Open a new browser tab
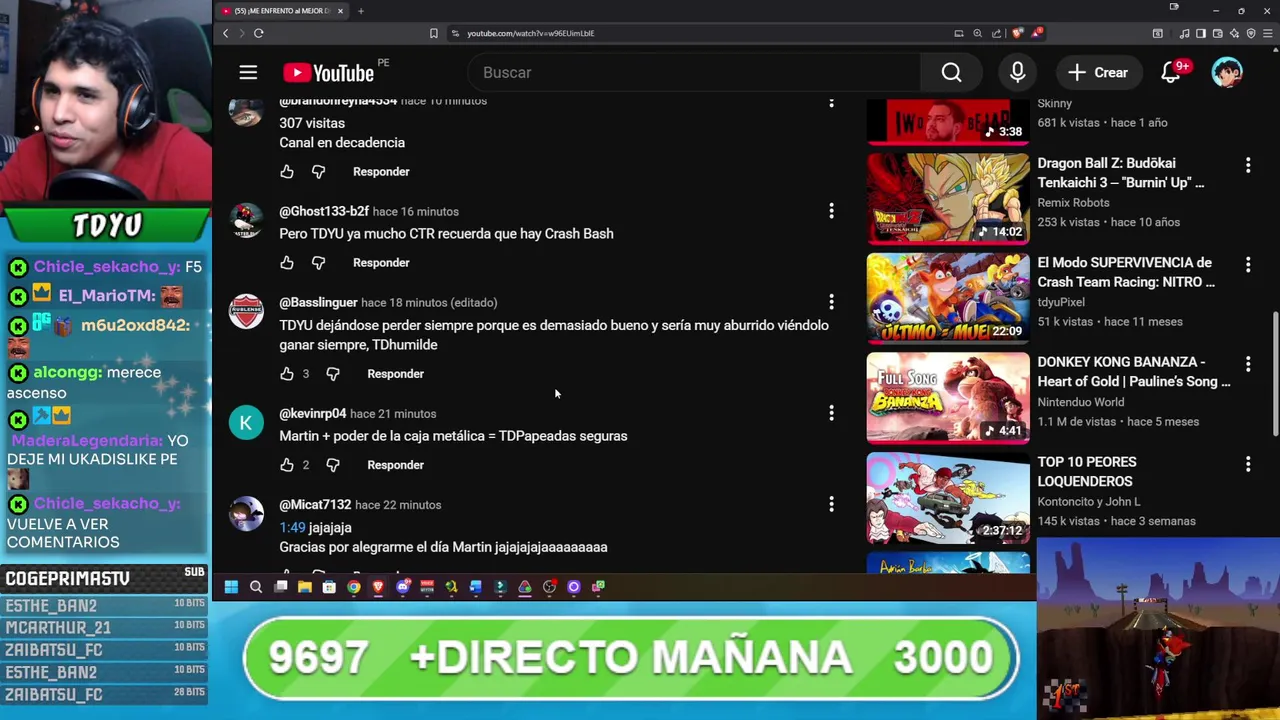This screenshot has width=1280, height=720. click(x=360, y=11)
